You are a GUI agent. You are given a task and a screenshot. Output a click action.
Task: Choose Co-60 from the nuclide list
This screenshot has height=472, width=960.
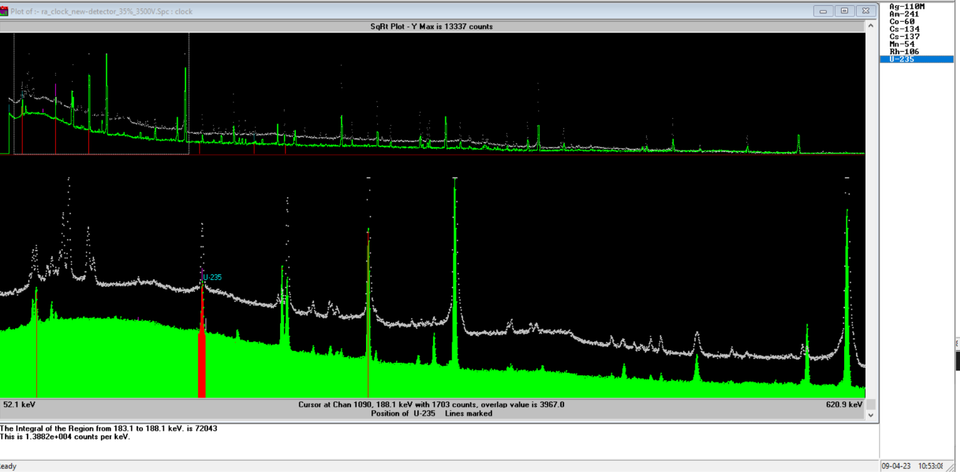click(x=901, y=22)
